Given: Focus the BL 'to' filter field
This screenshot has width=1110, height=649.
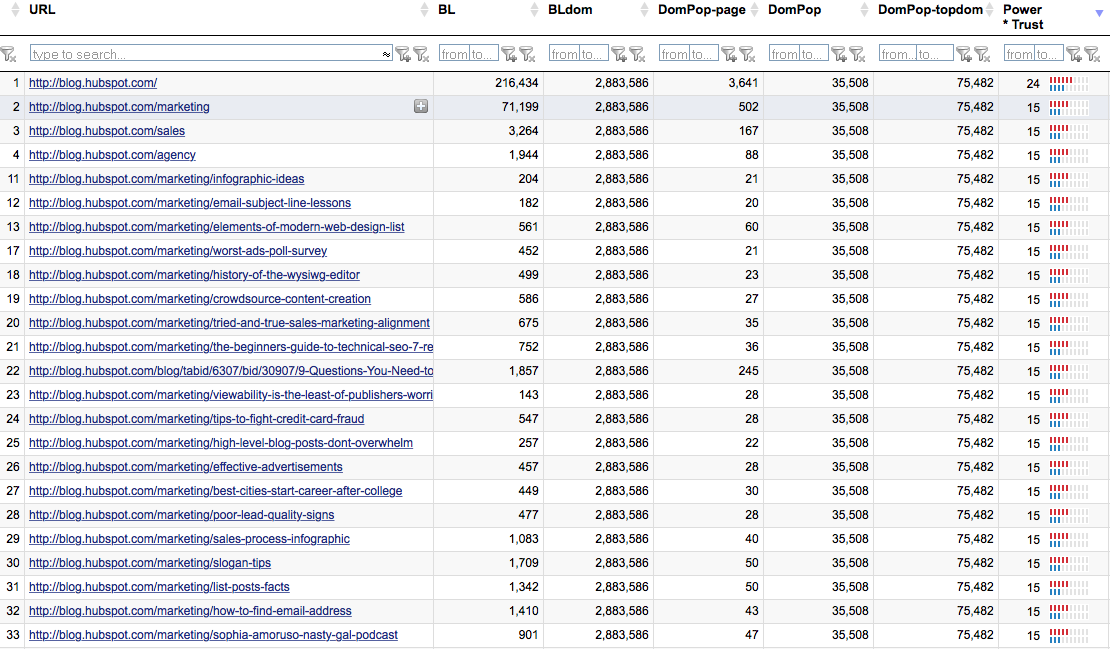Looking at the screenshot, I should click(x=484, y=54).
